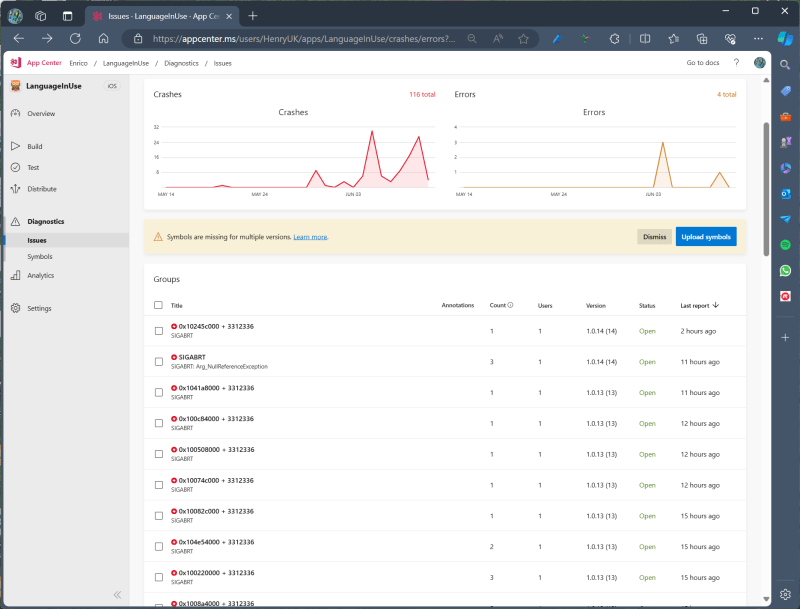Check the 0x100220000 + 3312336 row checkbox
Viewport: 800px width, 609px height.
[159, 577]
